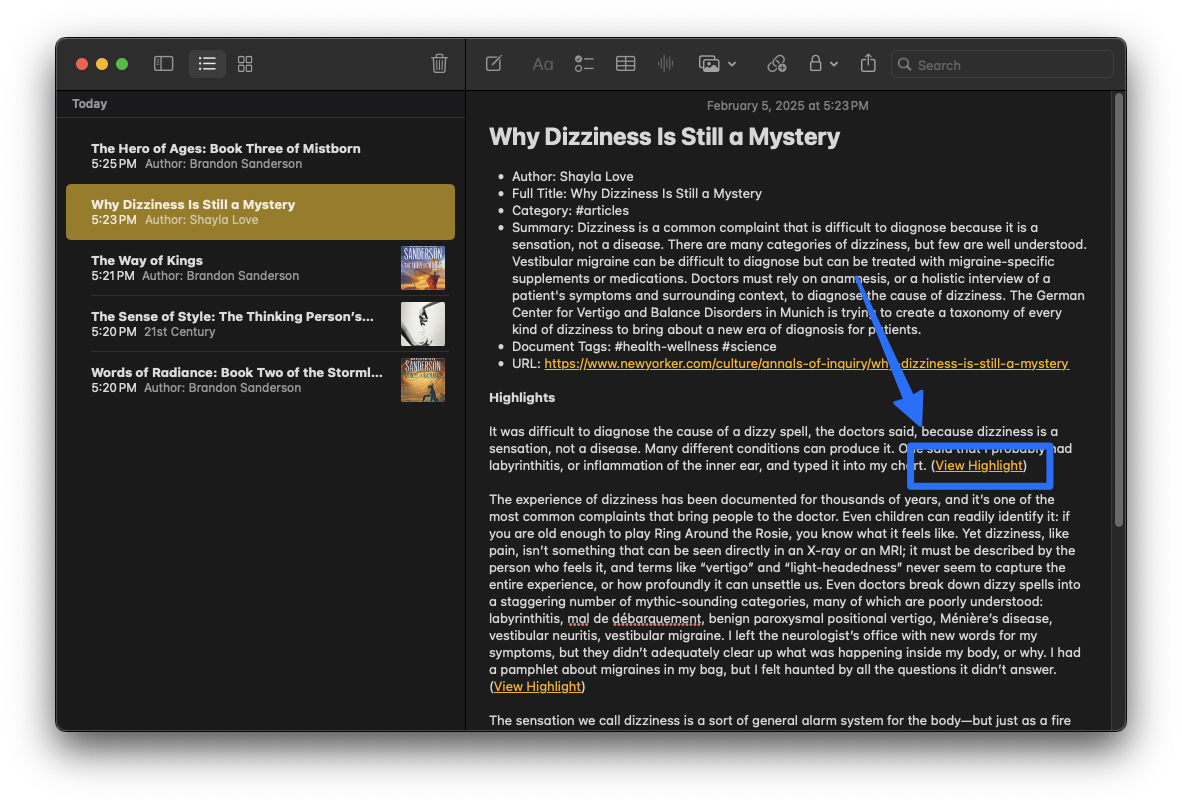This screenshot has width=1182, height=805.
Task: Insert a checklist
Action: [584, 64]
